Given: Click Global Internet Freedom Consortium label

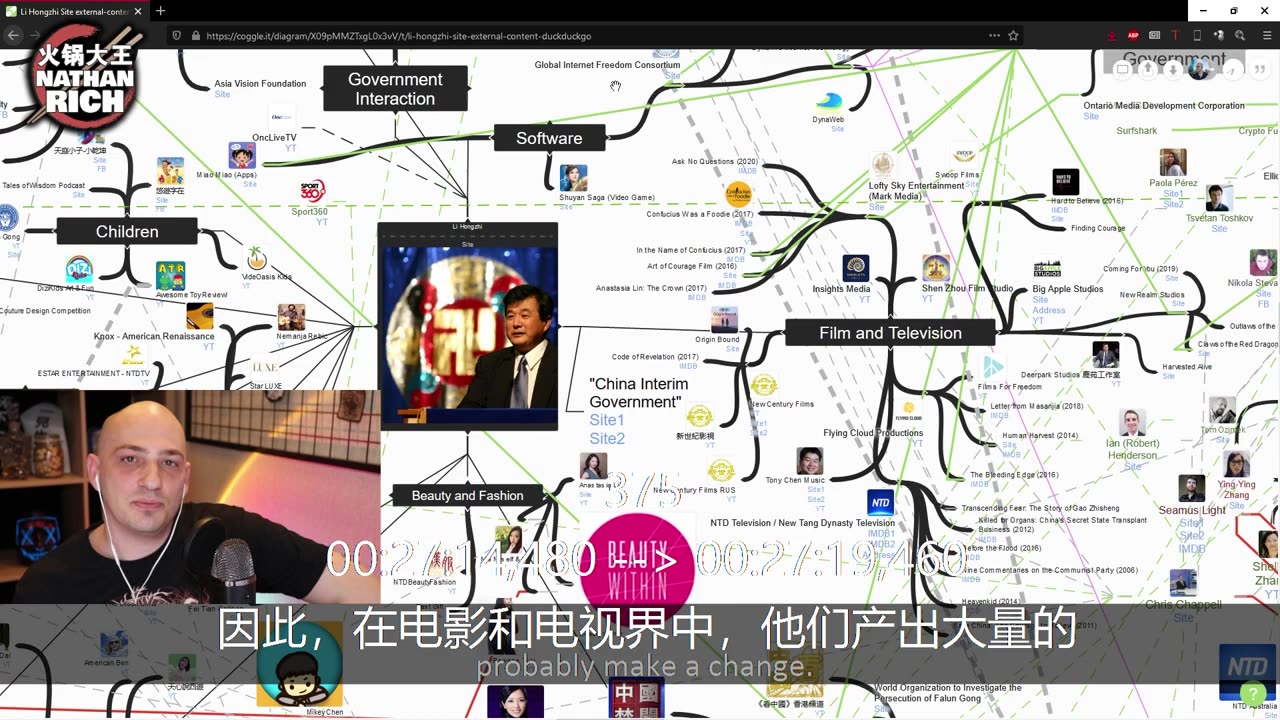Looking at the screenshot, I should 607,65.
